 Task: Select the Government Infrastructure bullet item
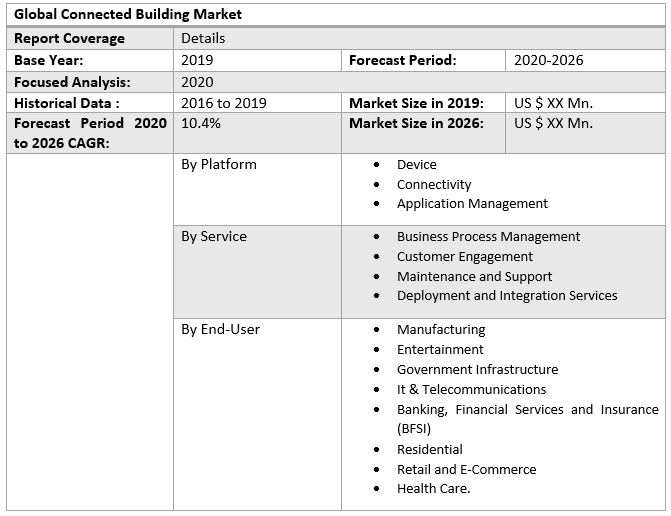pyautogui.click(x=477, y=369)
